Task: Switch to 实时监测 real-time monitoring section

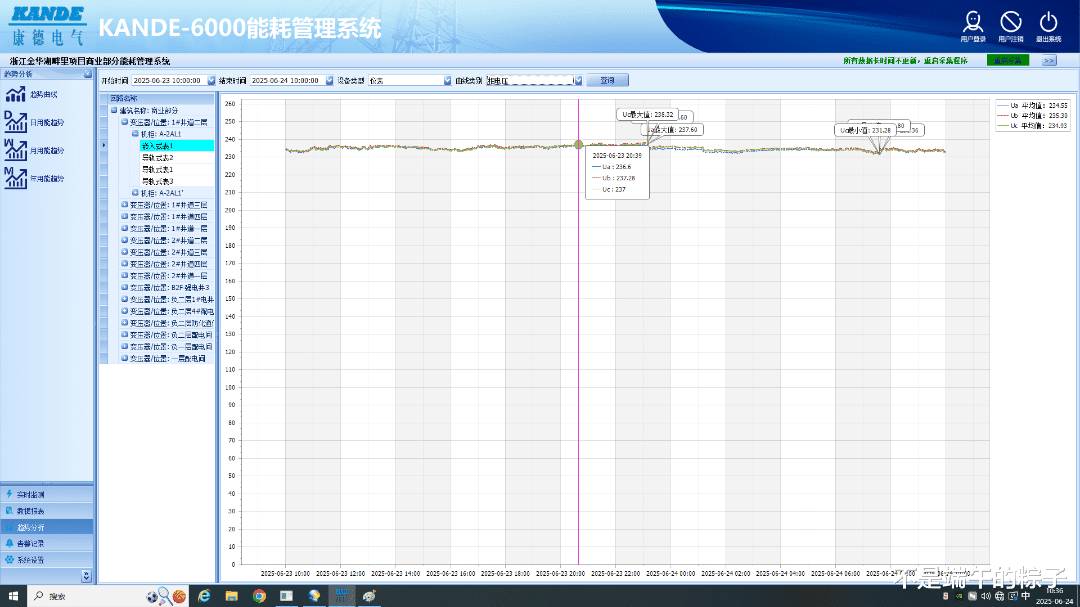Action: pyautogui.click(x=47, y=495)
